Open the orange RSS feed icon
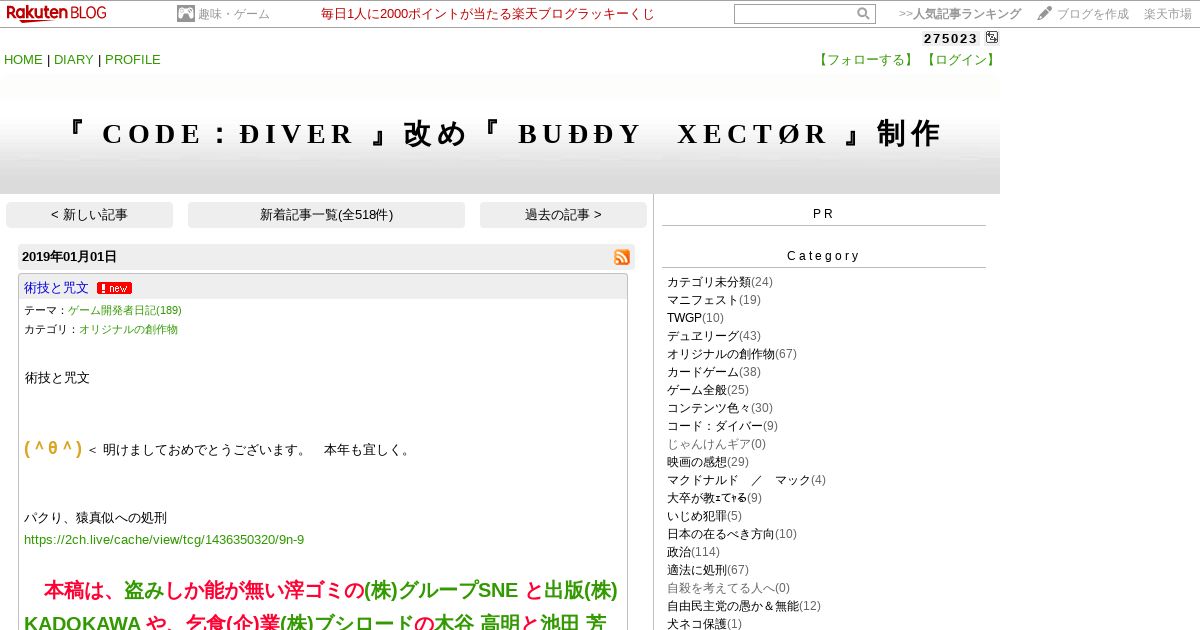Viewport: 1200px width, 630px height. click(622, 257)
